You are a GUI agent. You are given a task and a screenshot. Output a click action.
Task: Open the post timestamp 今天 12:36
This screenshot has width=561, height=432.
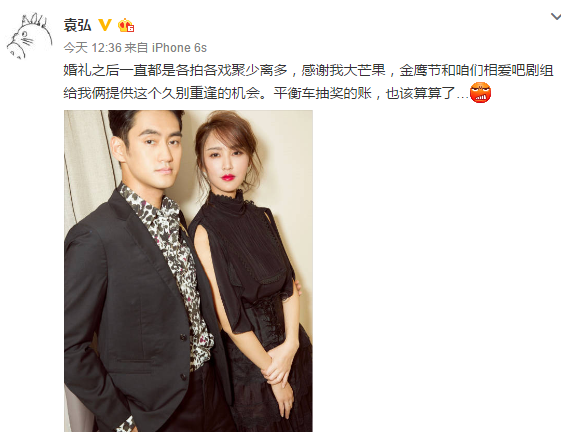point(92,48)
